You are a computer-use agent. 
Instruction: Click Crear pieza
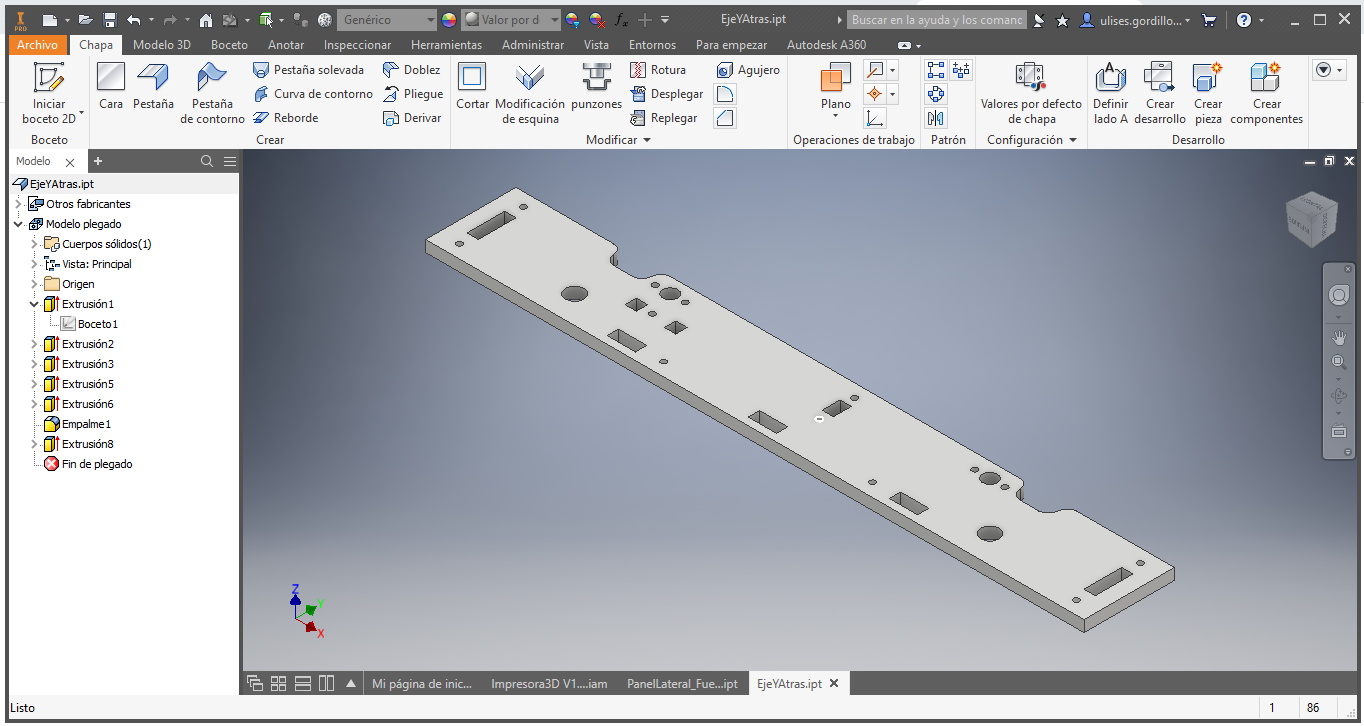pos(1208,94)
